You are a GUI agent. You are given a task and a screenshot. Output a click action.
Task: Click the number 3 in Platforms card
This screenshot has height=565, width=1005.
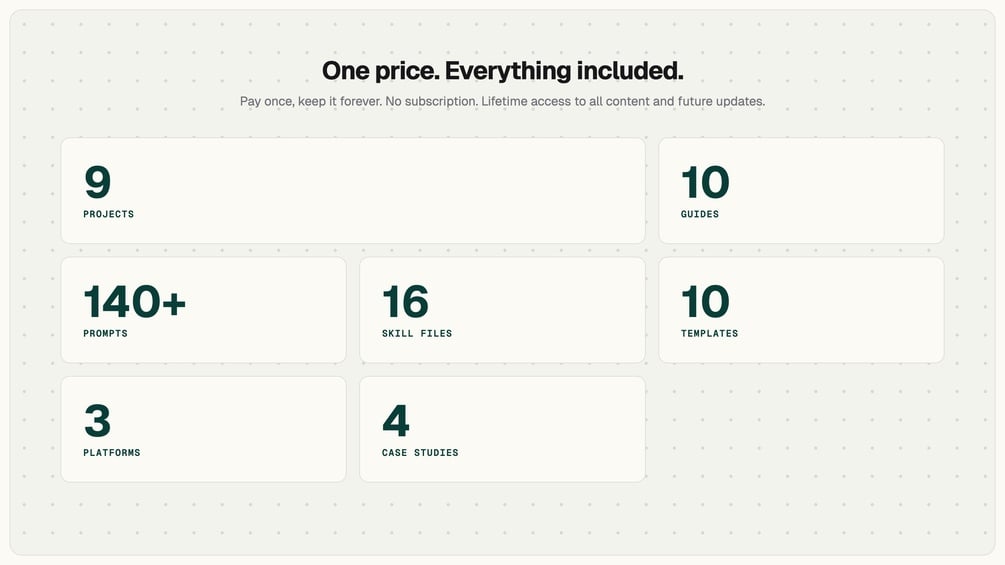97,421
